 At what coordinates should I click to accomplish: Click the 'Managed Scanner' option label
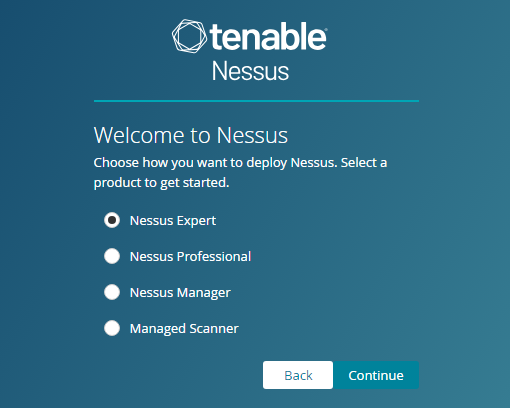pyautogui.click(x=184, y=329)
